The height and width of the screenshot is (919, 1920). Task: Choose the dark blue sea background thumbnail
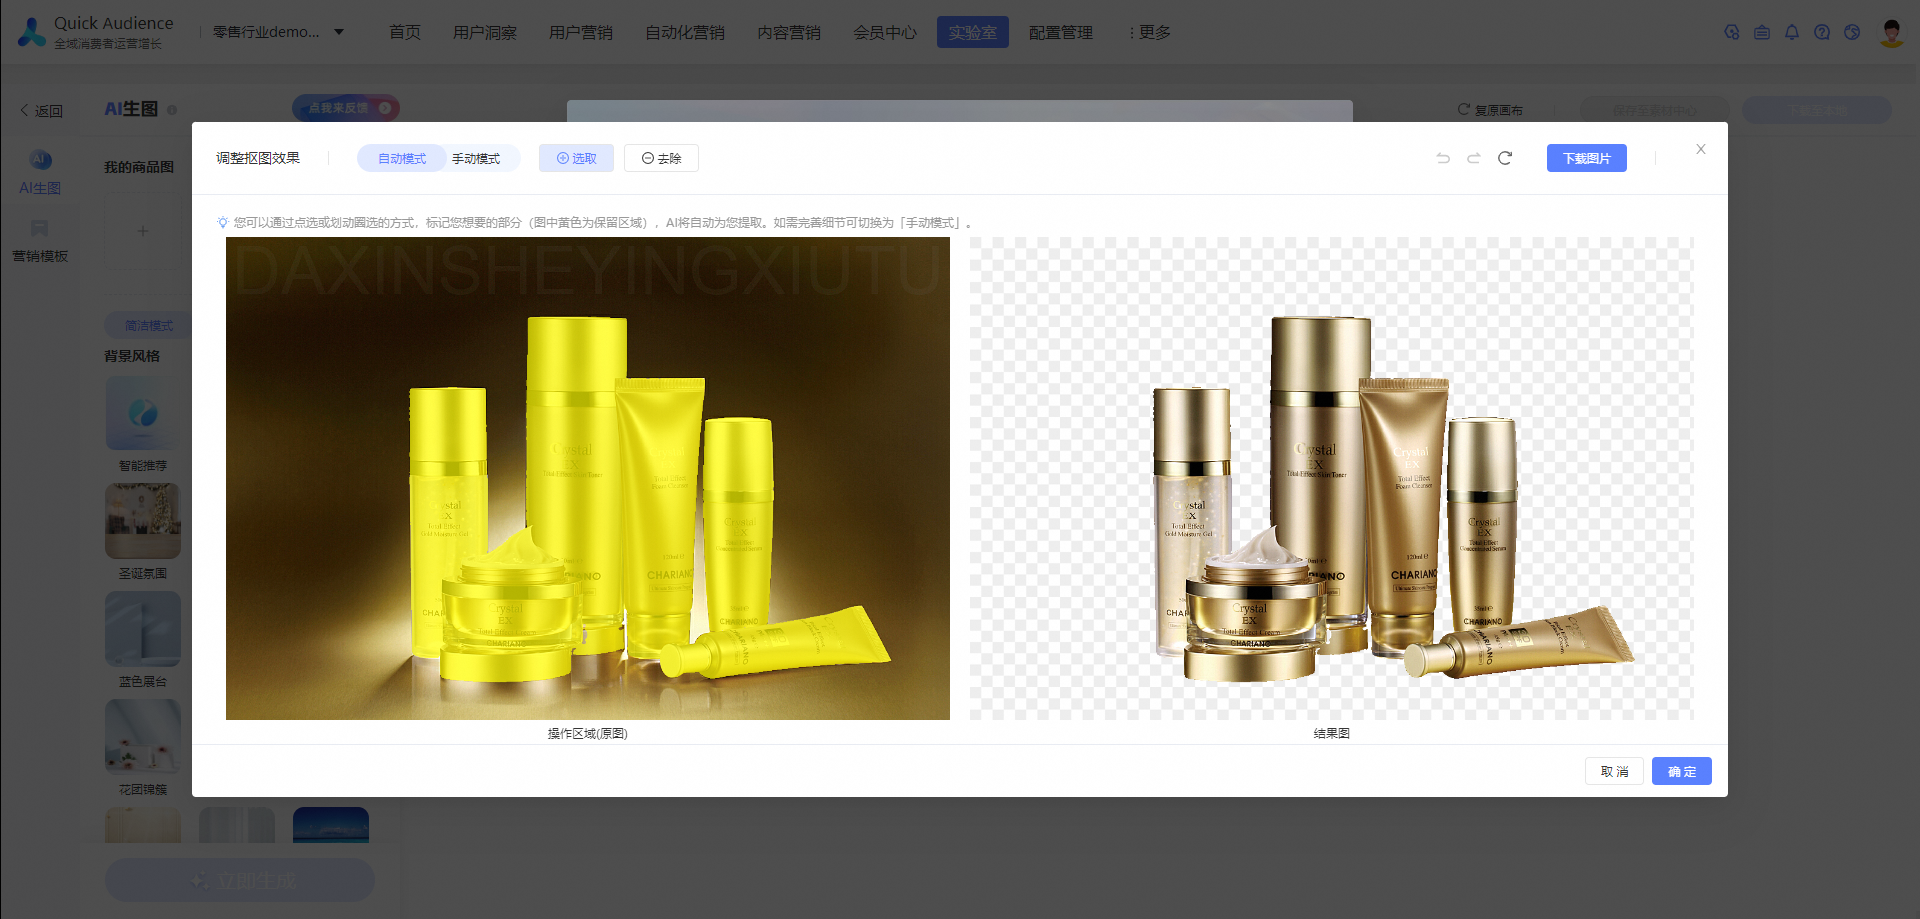[x=331, y=825]
